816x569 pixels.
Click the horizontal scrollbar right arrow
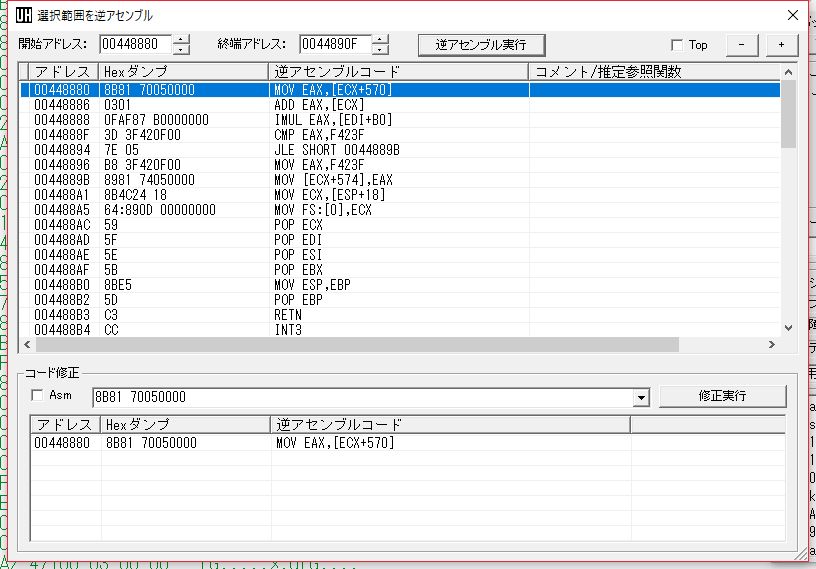[x=772, y=345]
